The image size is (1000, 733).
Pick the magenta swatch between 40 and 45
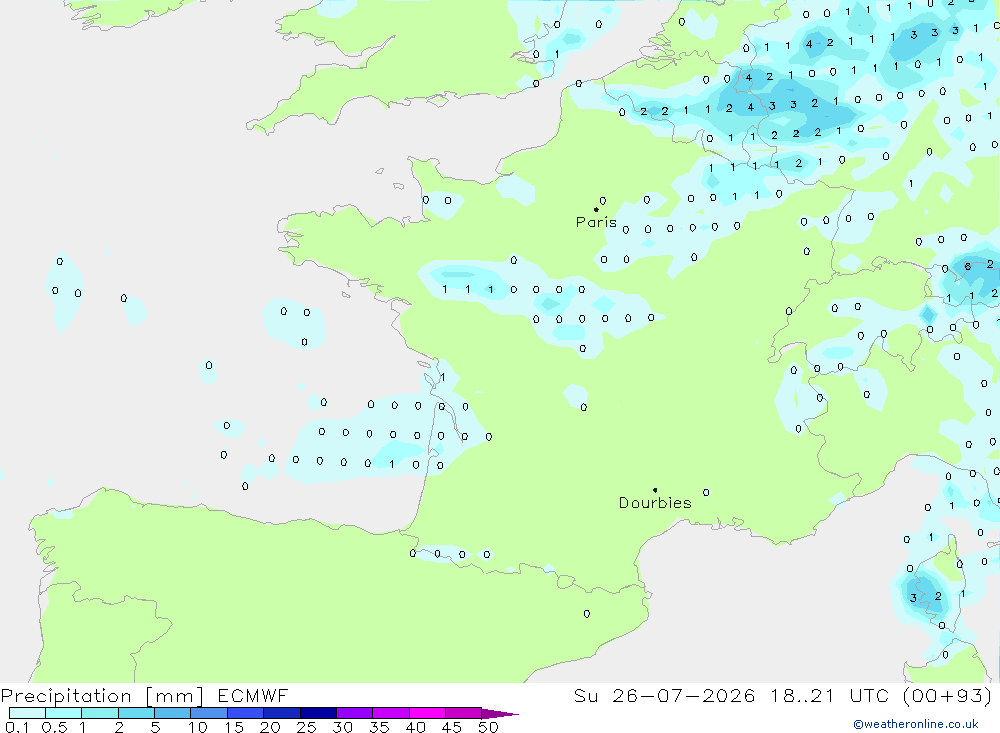point(427,713)
